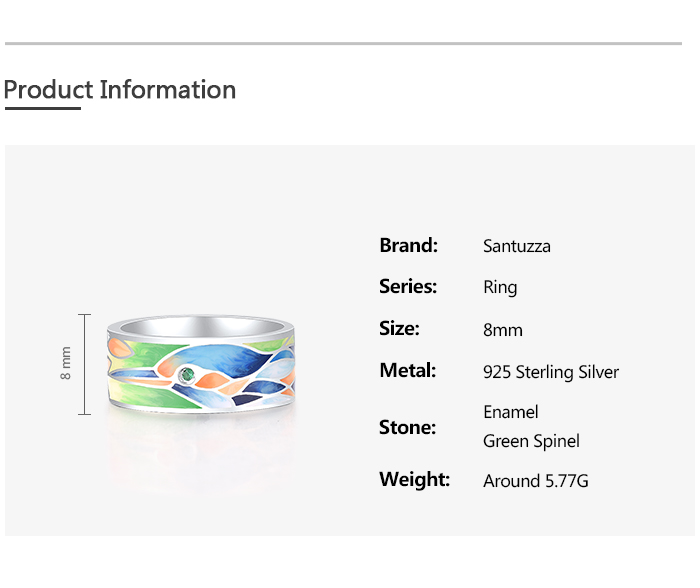
Task: Click the dark underline beneath Product heading
Action: [42, 108]
